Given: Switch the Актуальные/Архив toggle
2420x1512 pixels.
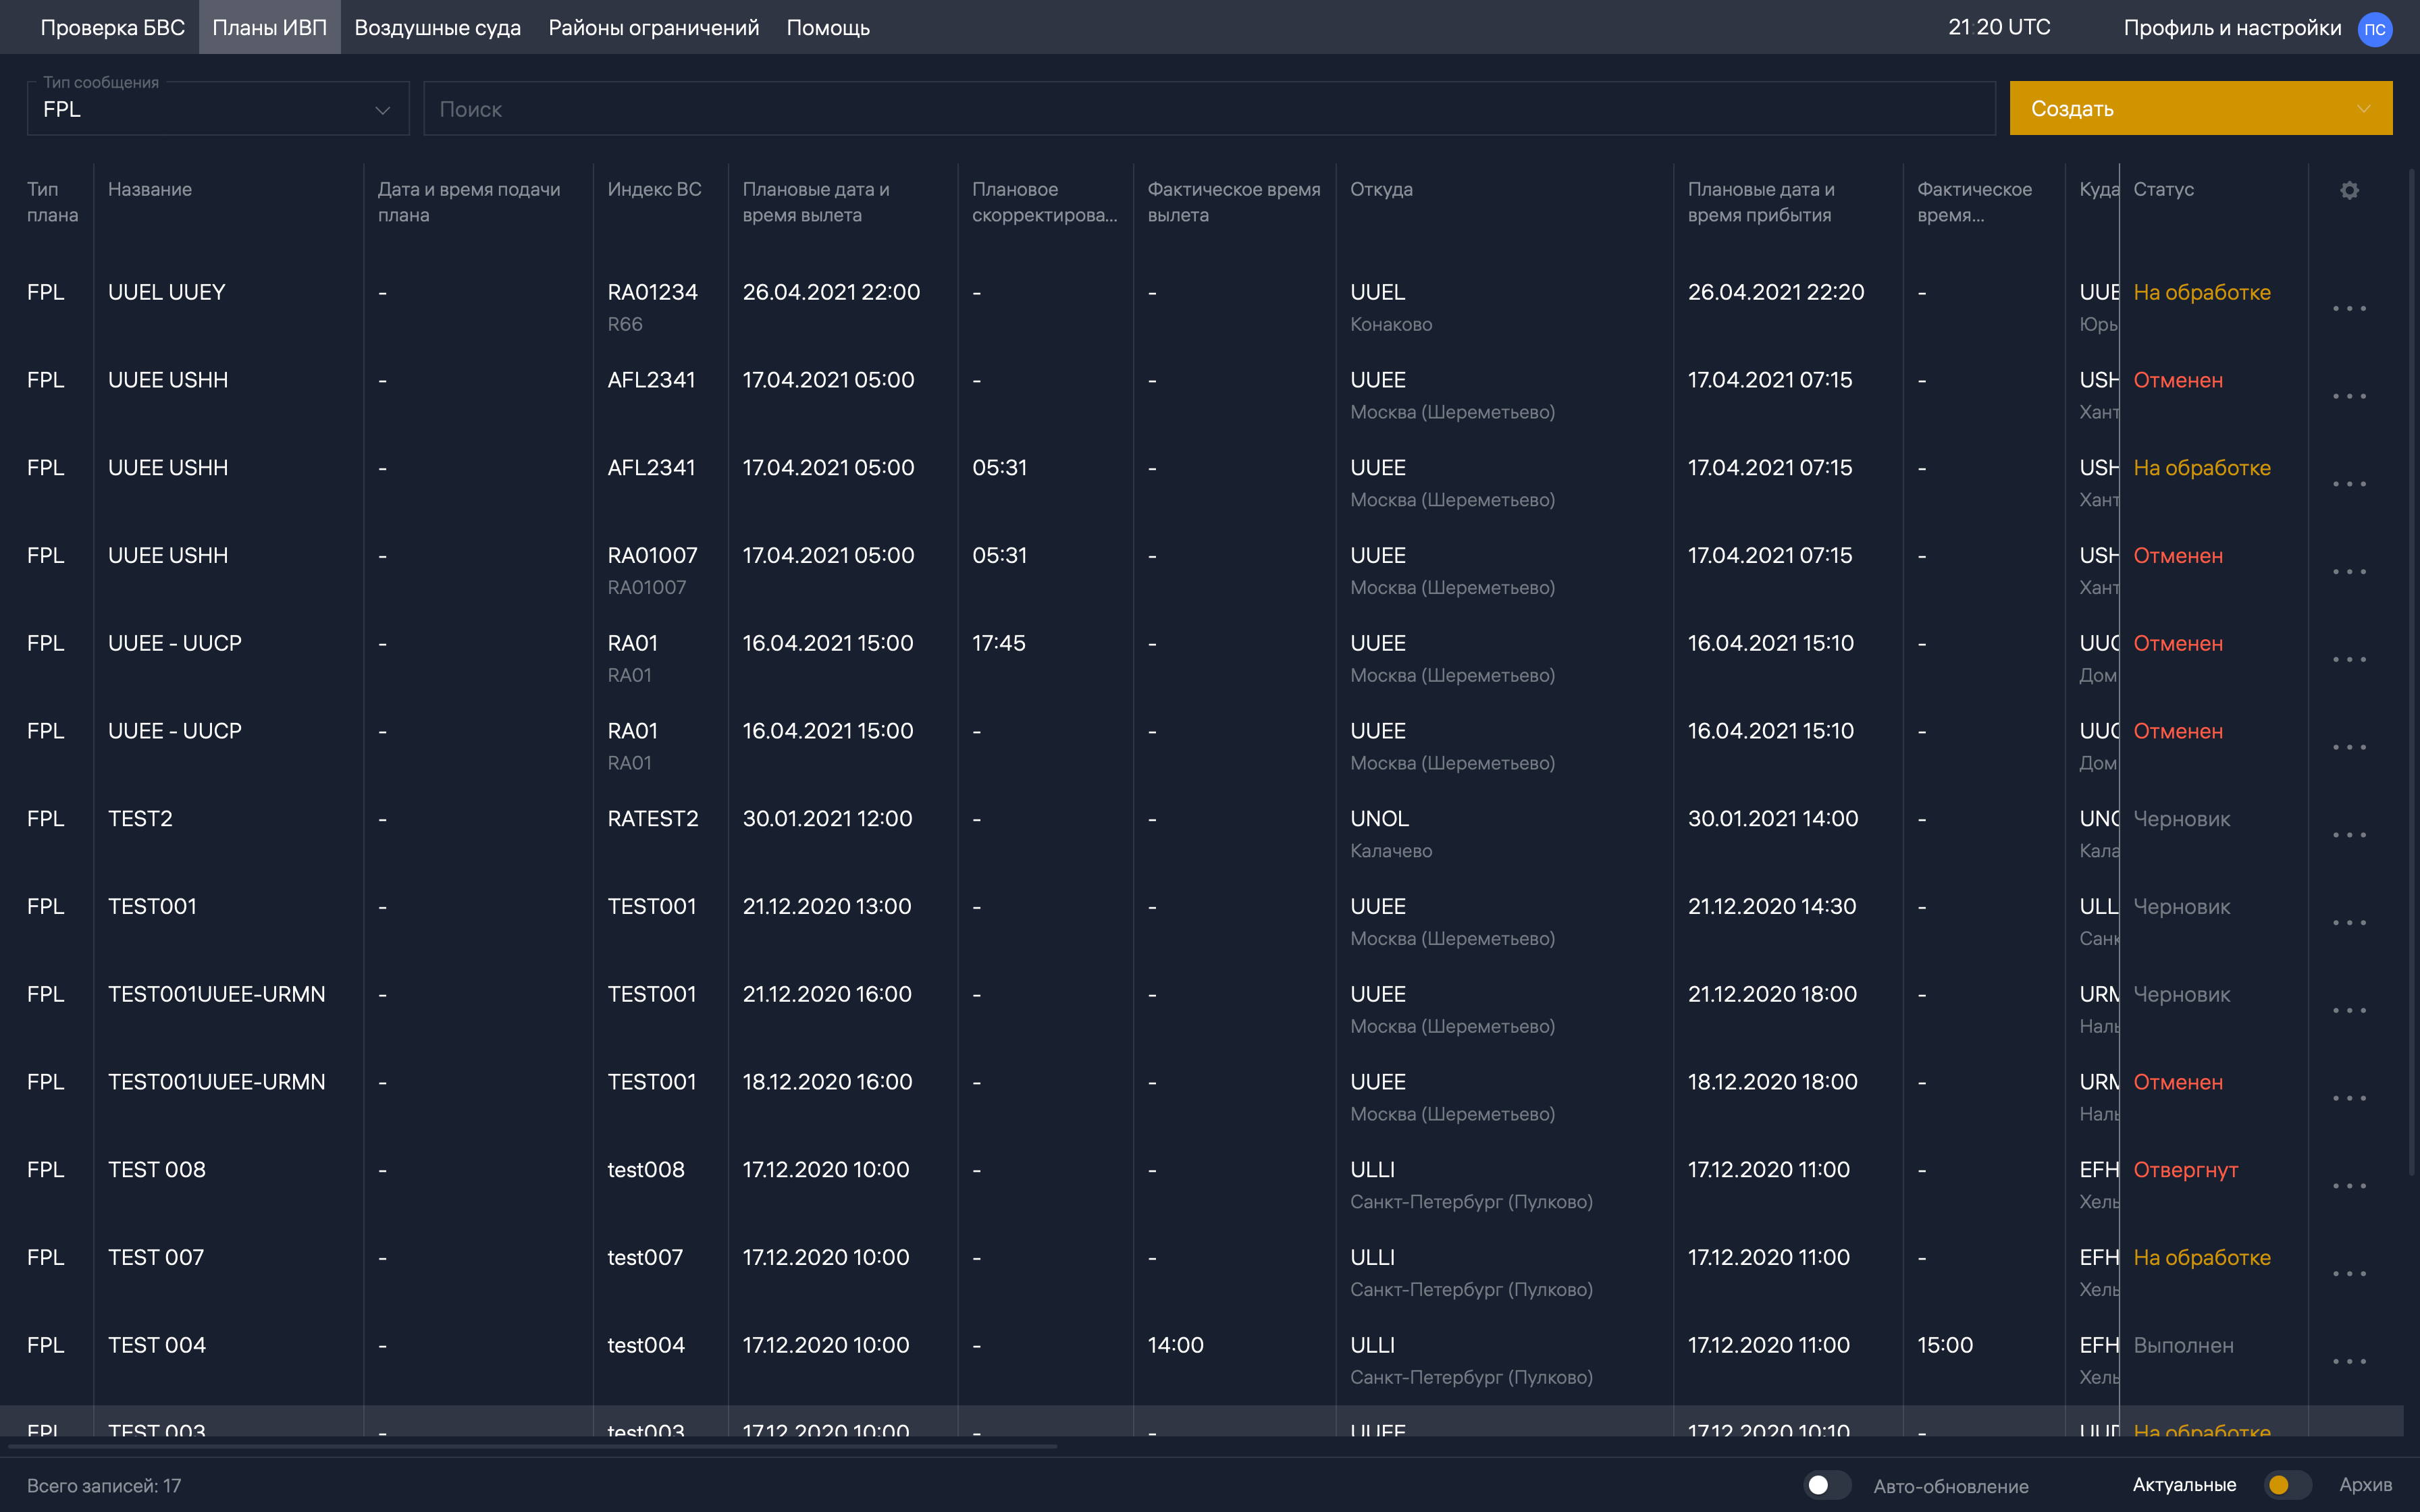Looking at the screenshot, I should click(2287, 1485).
